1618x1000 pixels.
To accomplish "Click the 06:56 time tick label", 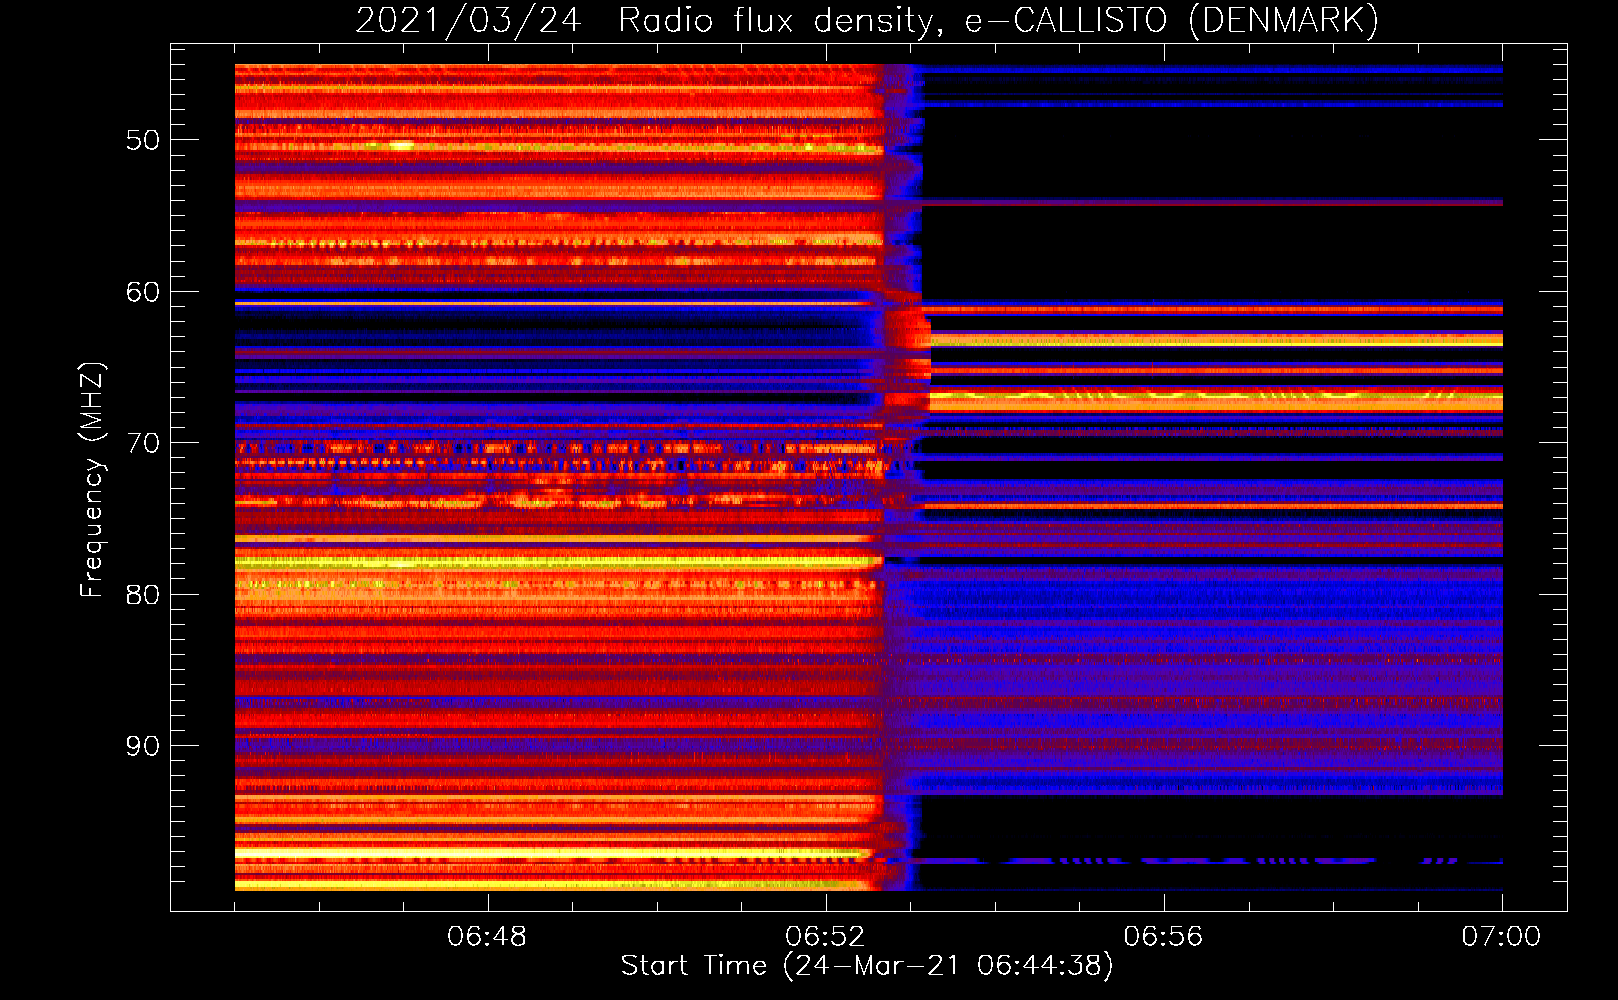I will coord(1163,937).
